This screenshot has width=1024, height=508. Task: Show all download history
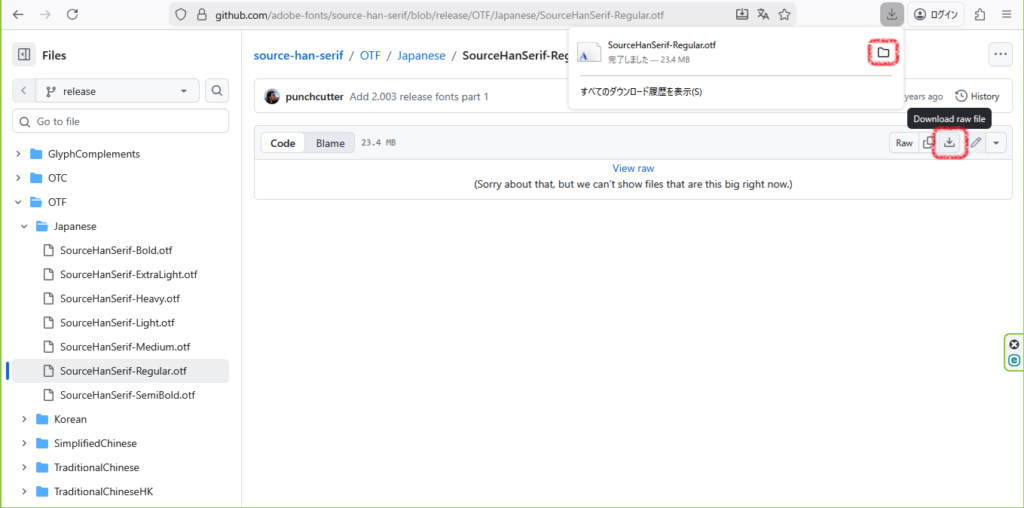[x=641, y=92]
